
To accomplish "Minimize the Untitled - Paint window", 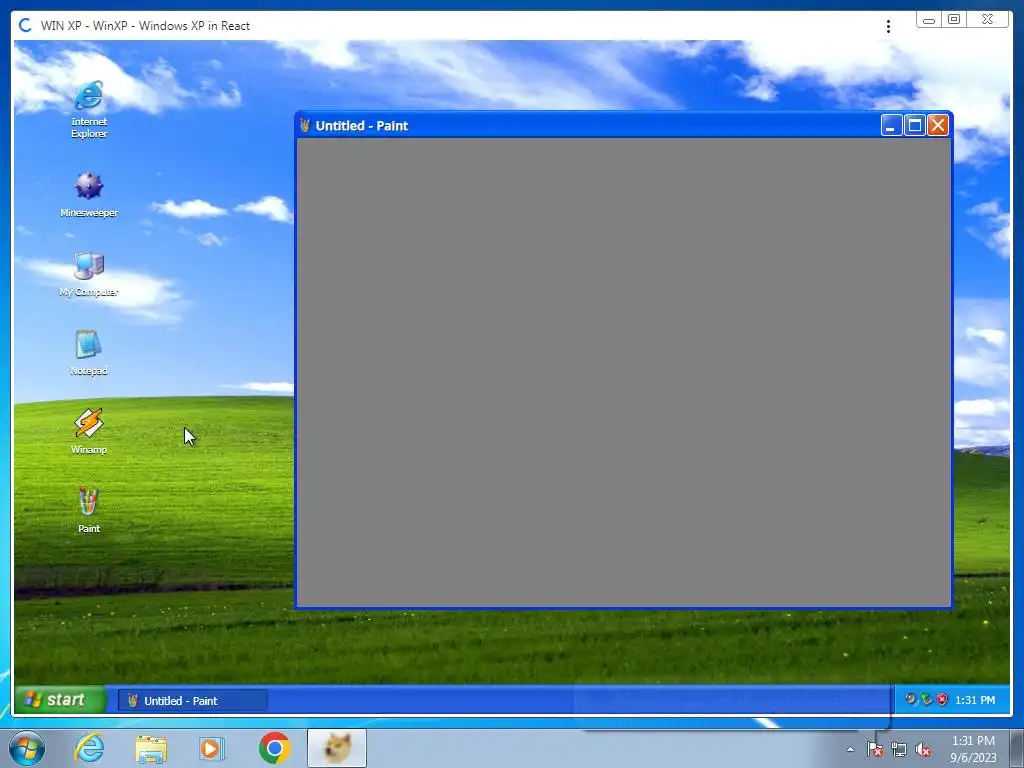I will tap(891, 125).
